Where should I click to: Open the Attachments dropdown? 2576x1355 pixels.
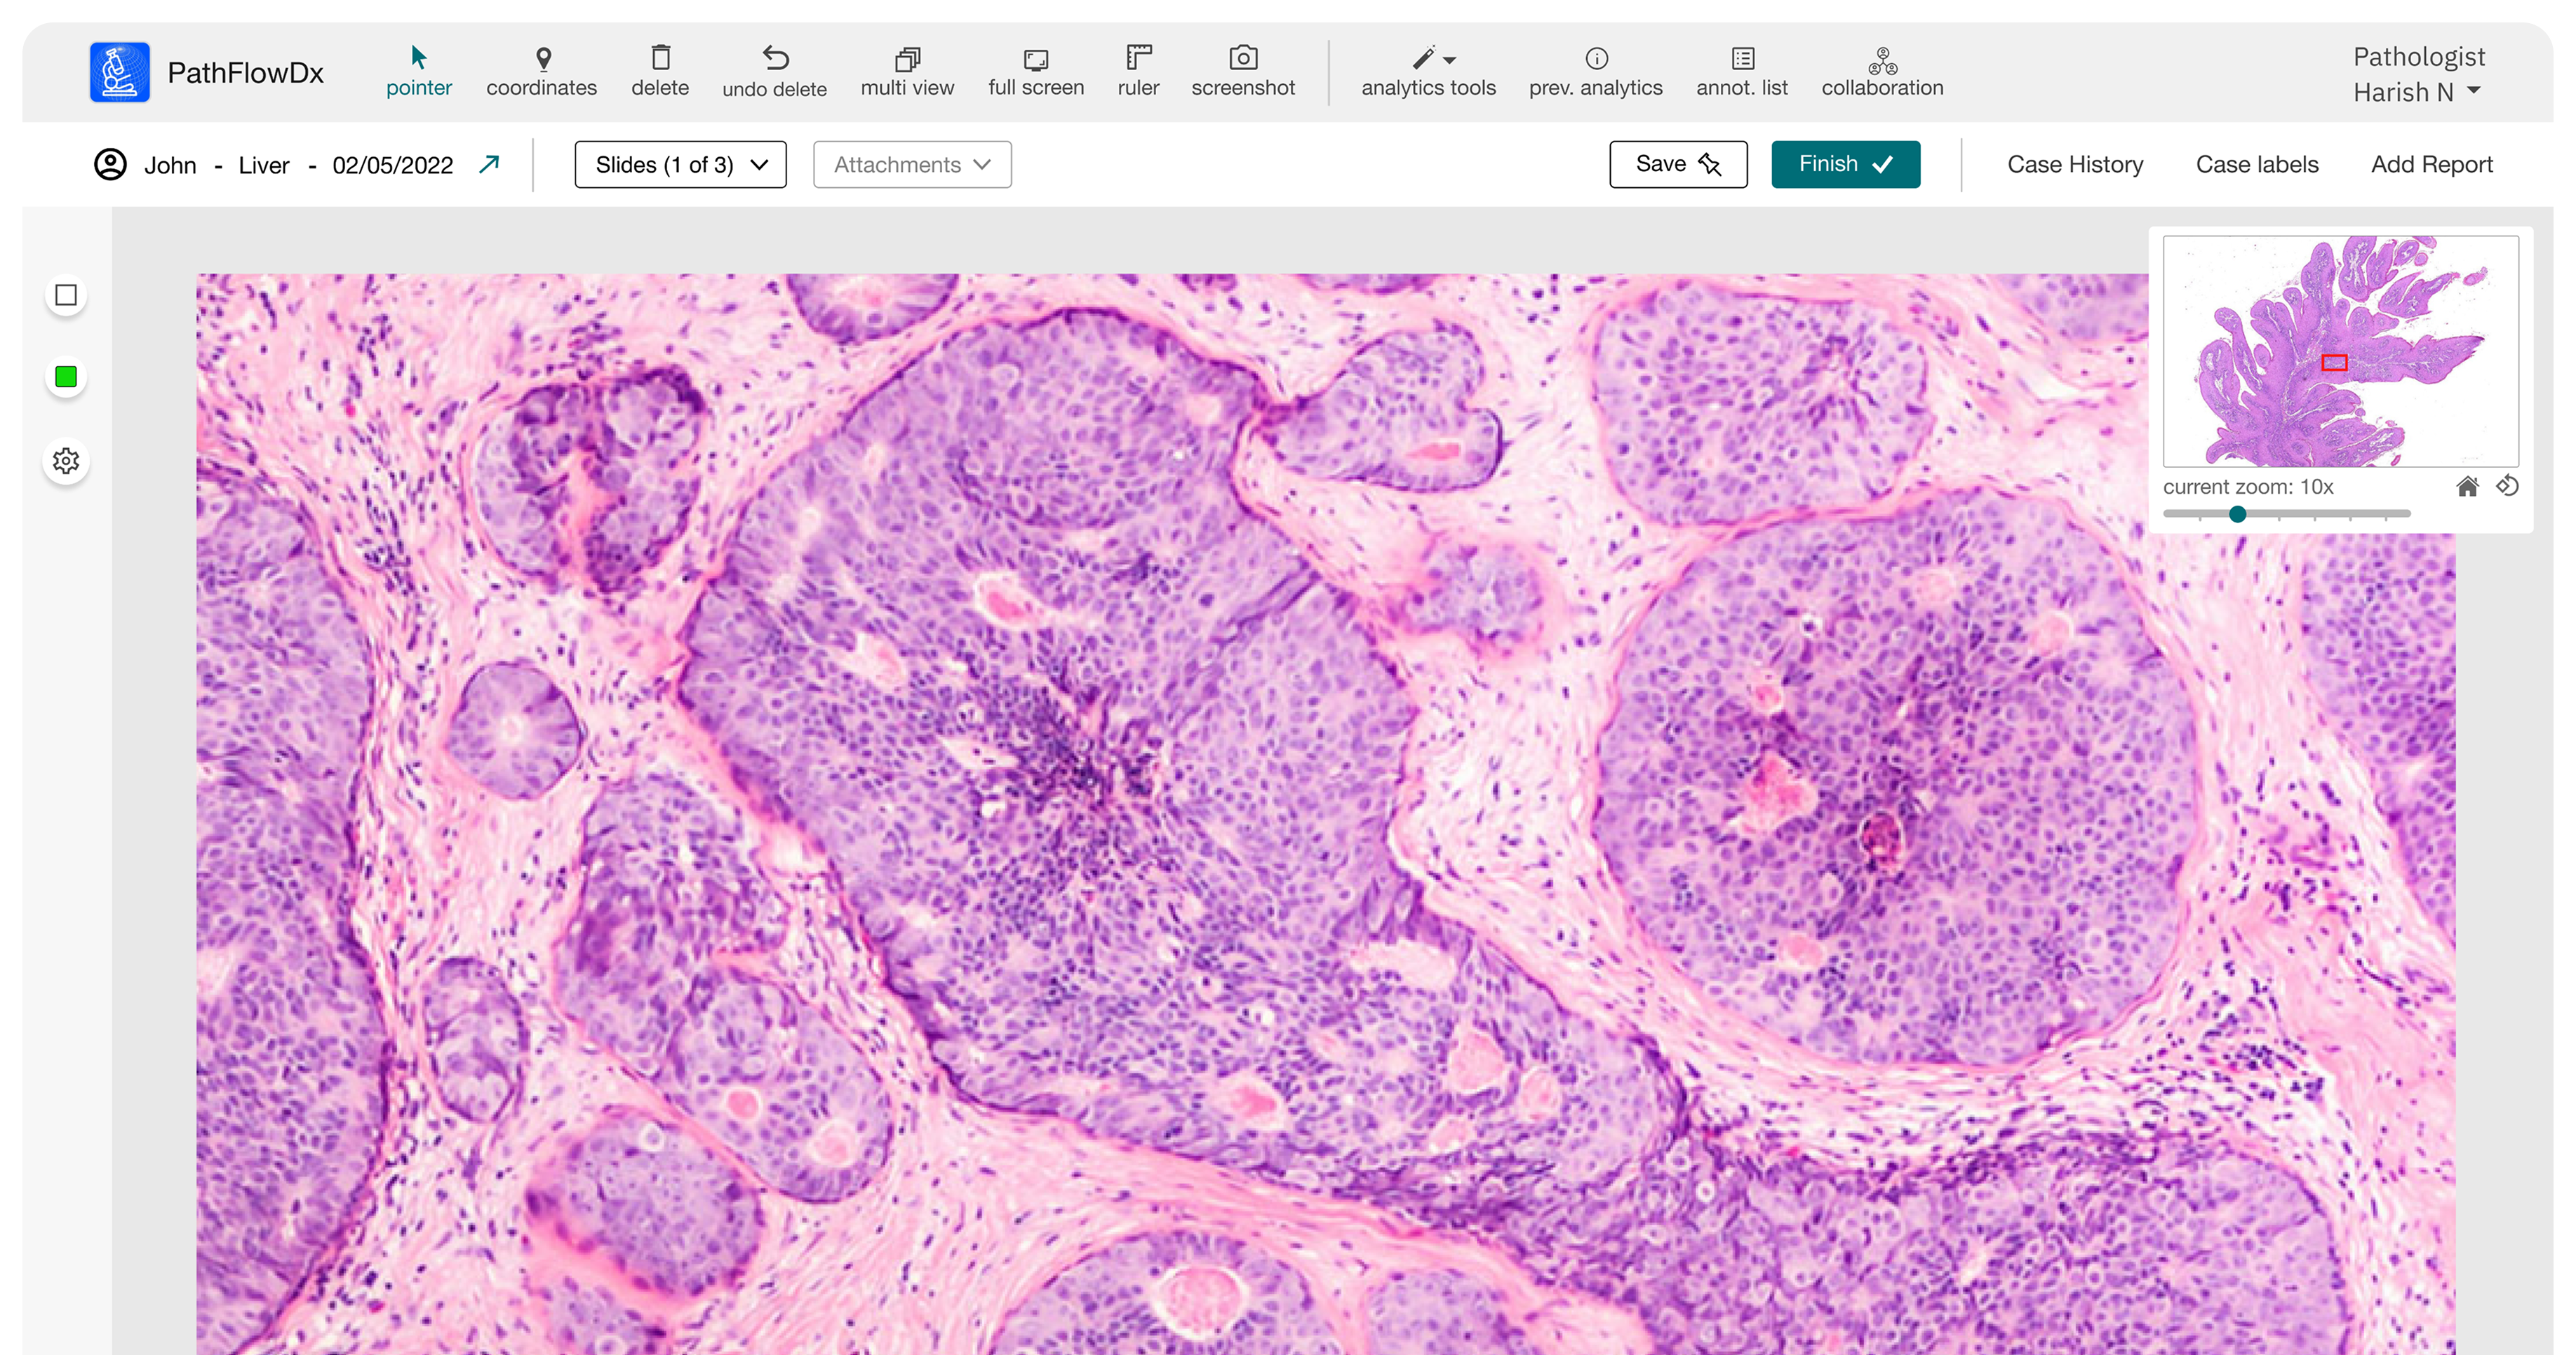[x=912, y=164]
